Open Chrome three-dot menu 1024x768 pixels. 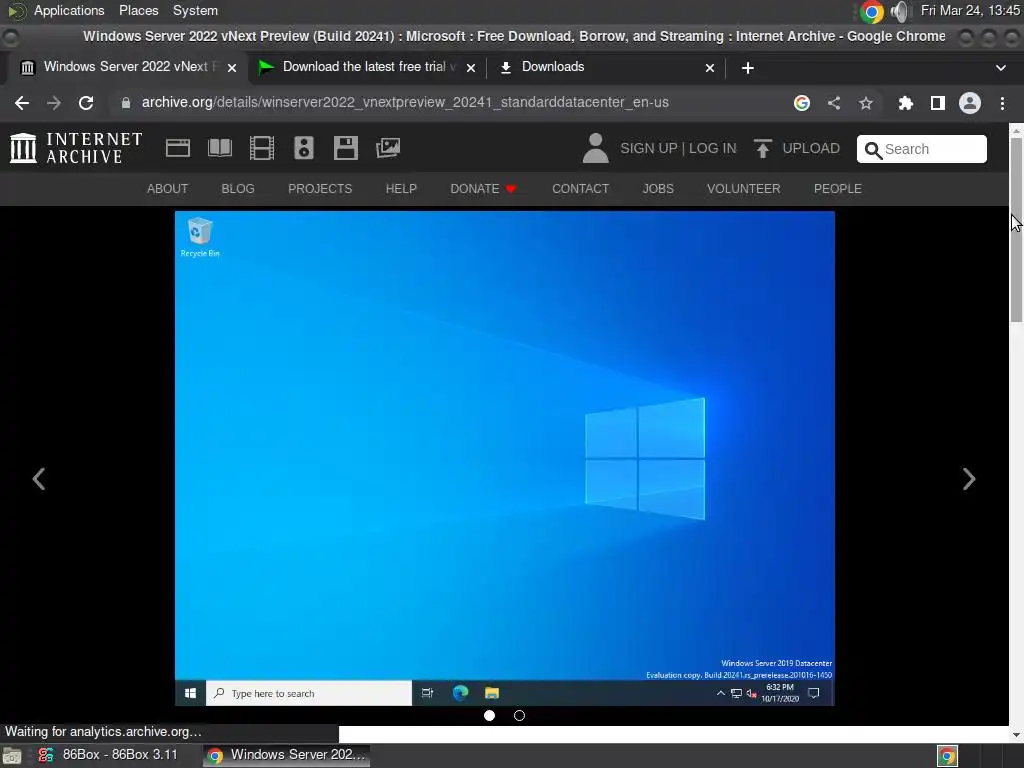1002,103
